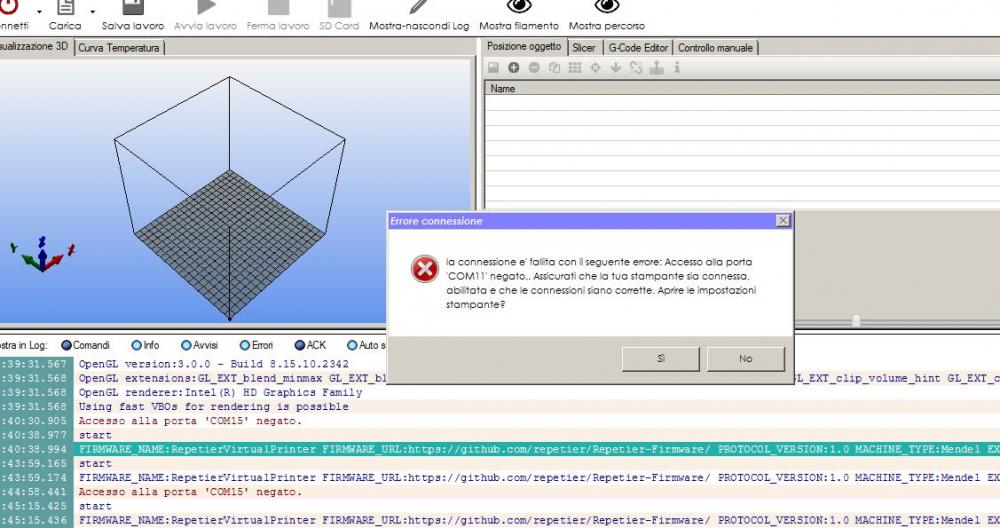Toggle the ACK log filter
The image size is (1000, 528).
[x=300, y=345]
